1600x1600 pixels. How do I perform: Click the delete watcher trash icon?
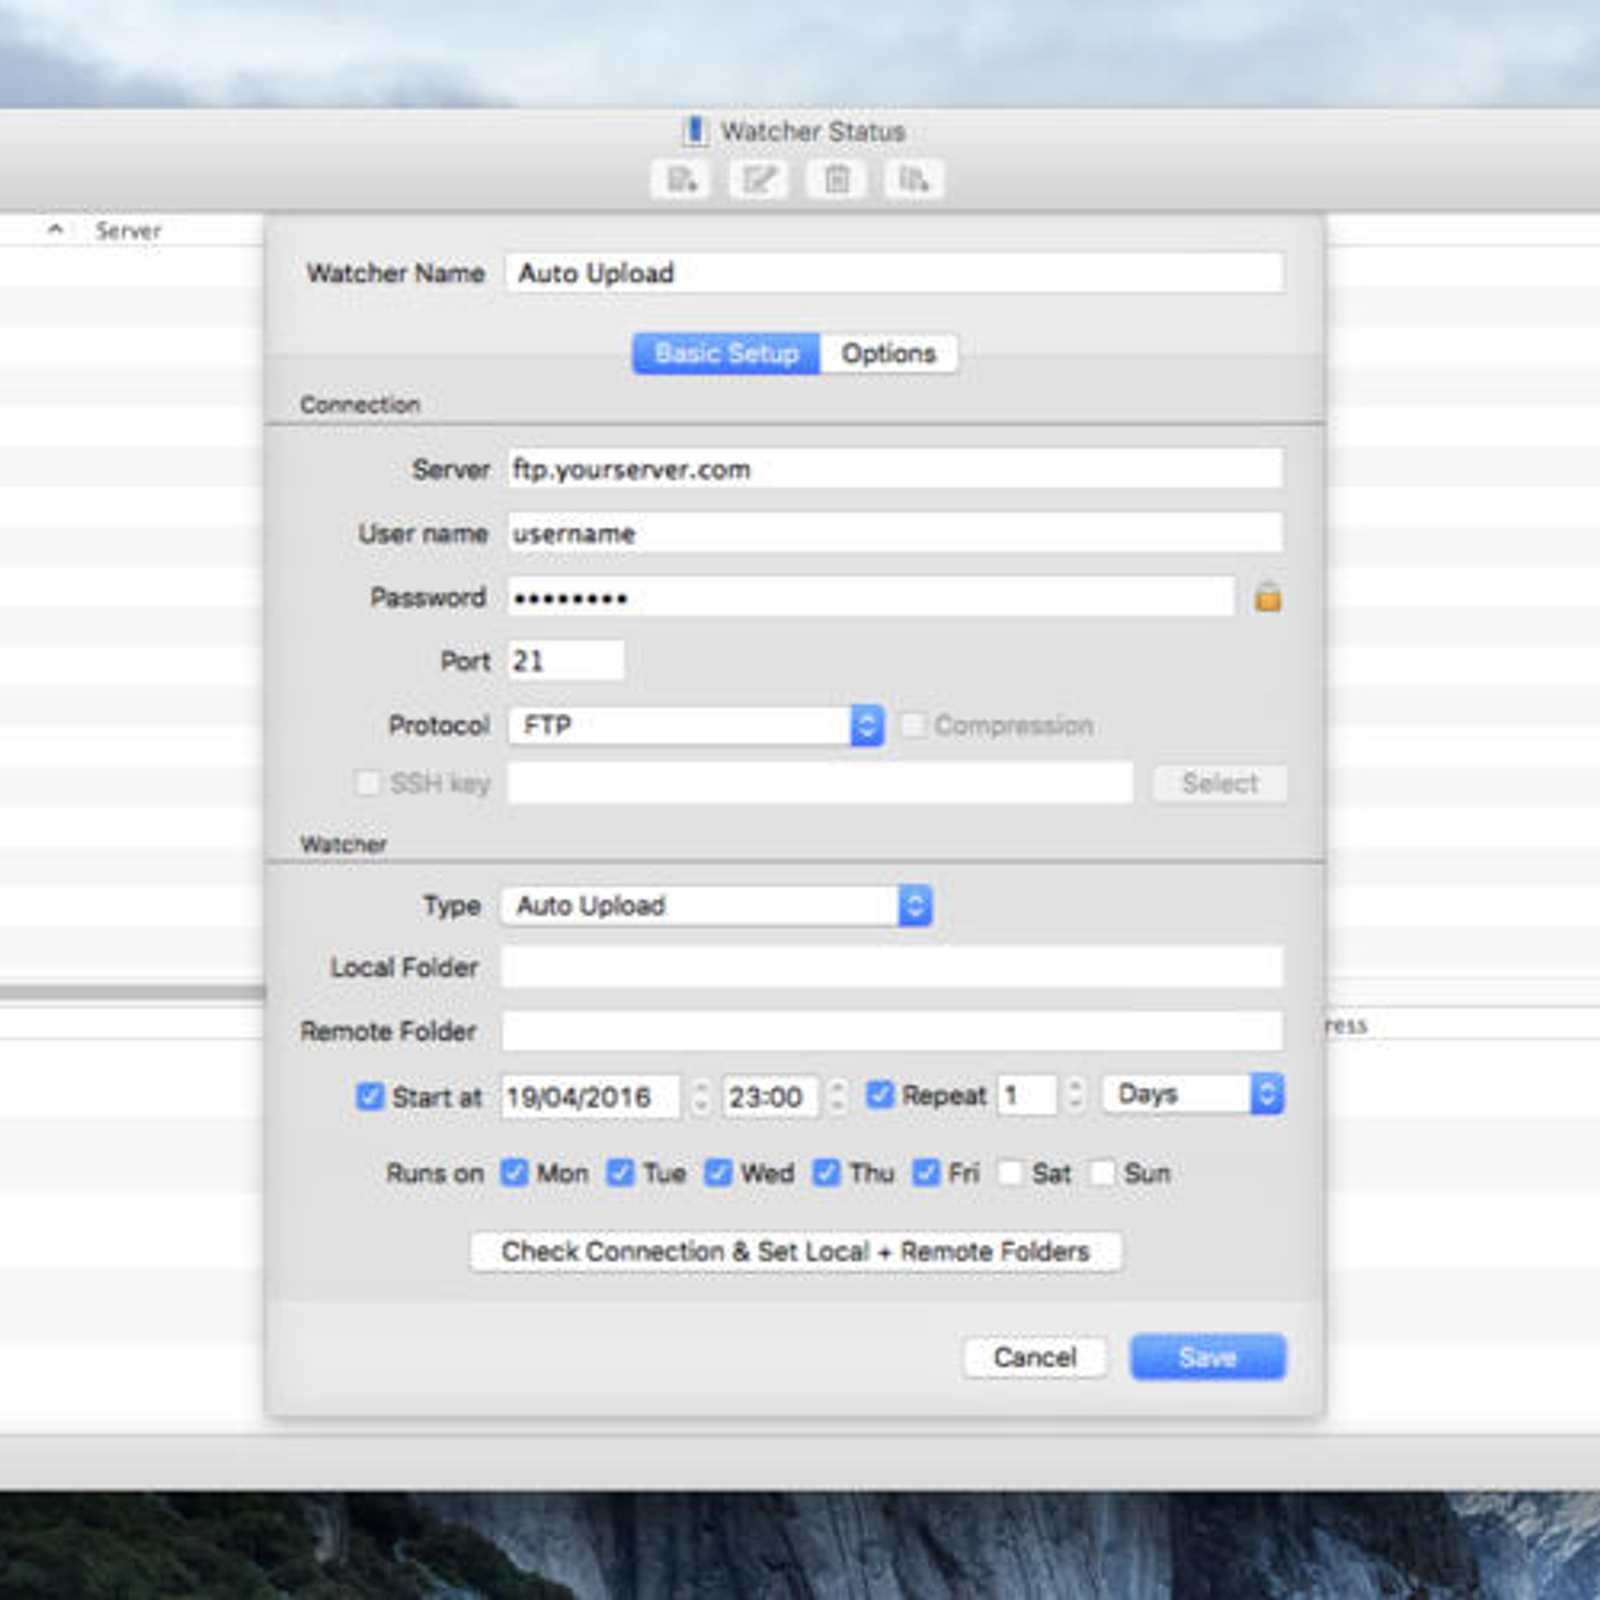pos(836,179)
